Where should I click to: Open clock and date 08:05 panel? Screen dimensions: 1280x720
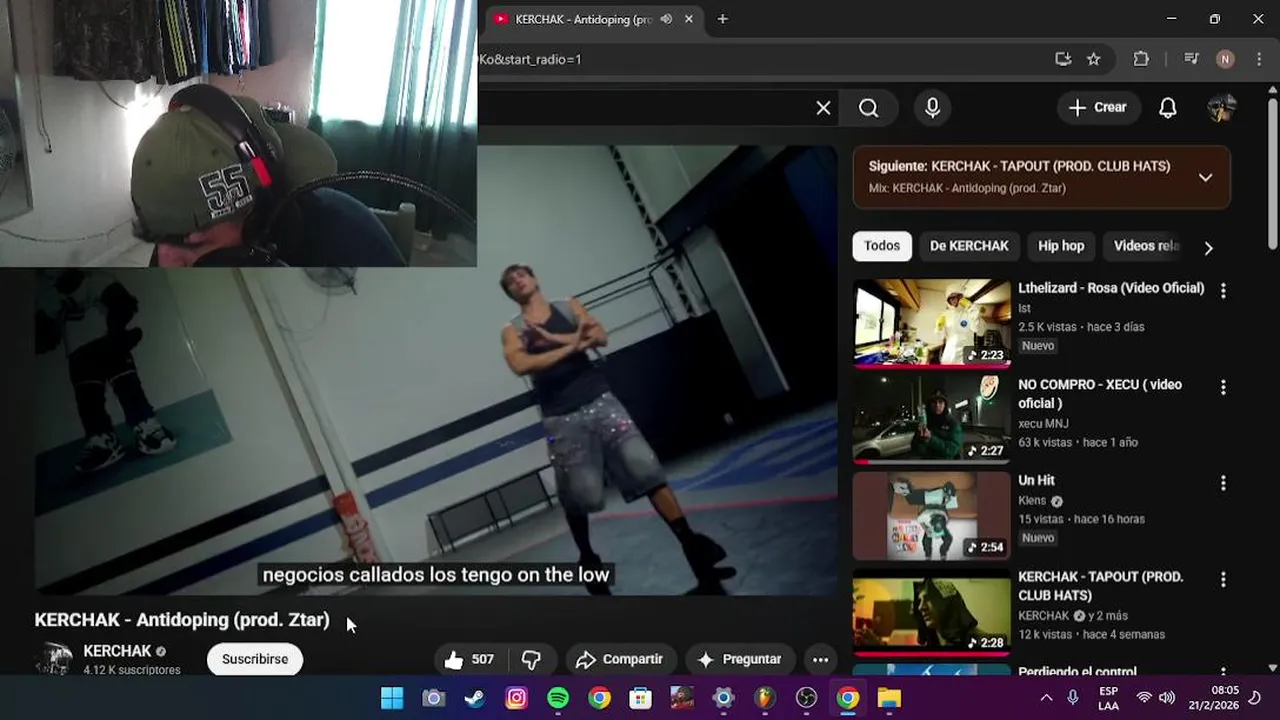[x=1213, y=698]
